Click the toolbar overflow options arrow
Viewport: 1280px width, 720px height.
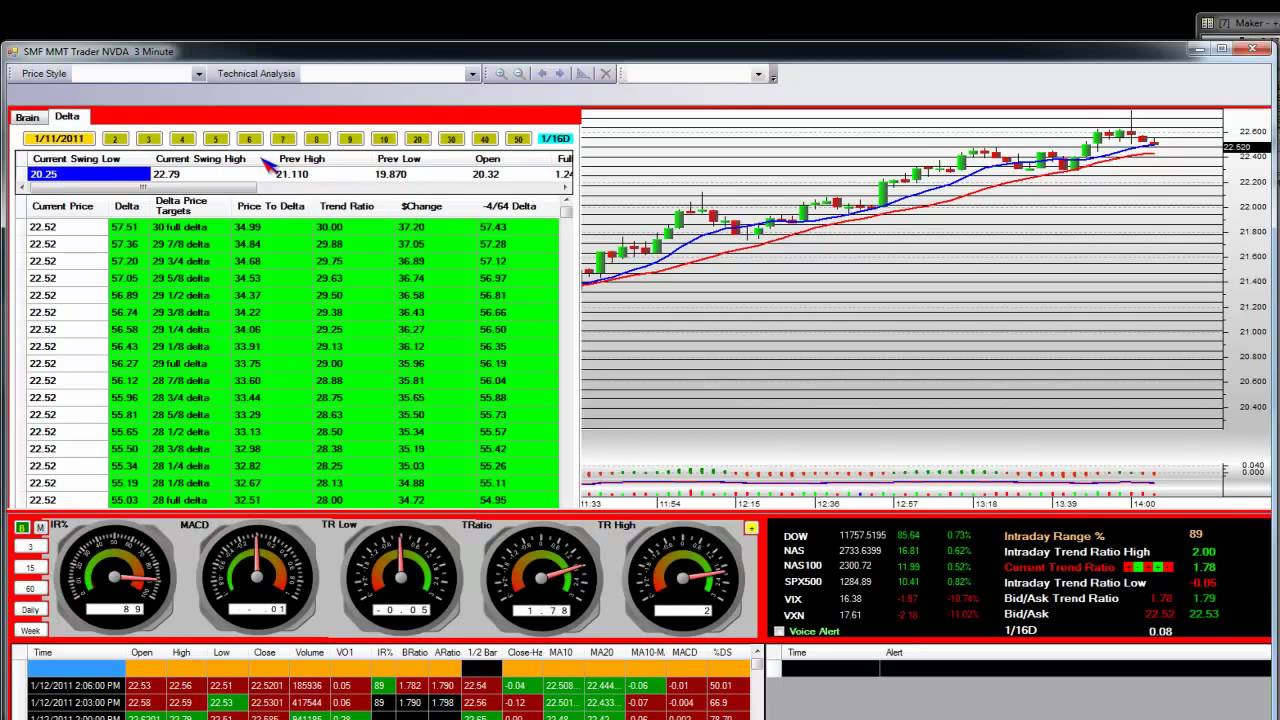[773, 75]
